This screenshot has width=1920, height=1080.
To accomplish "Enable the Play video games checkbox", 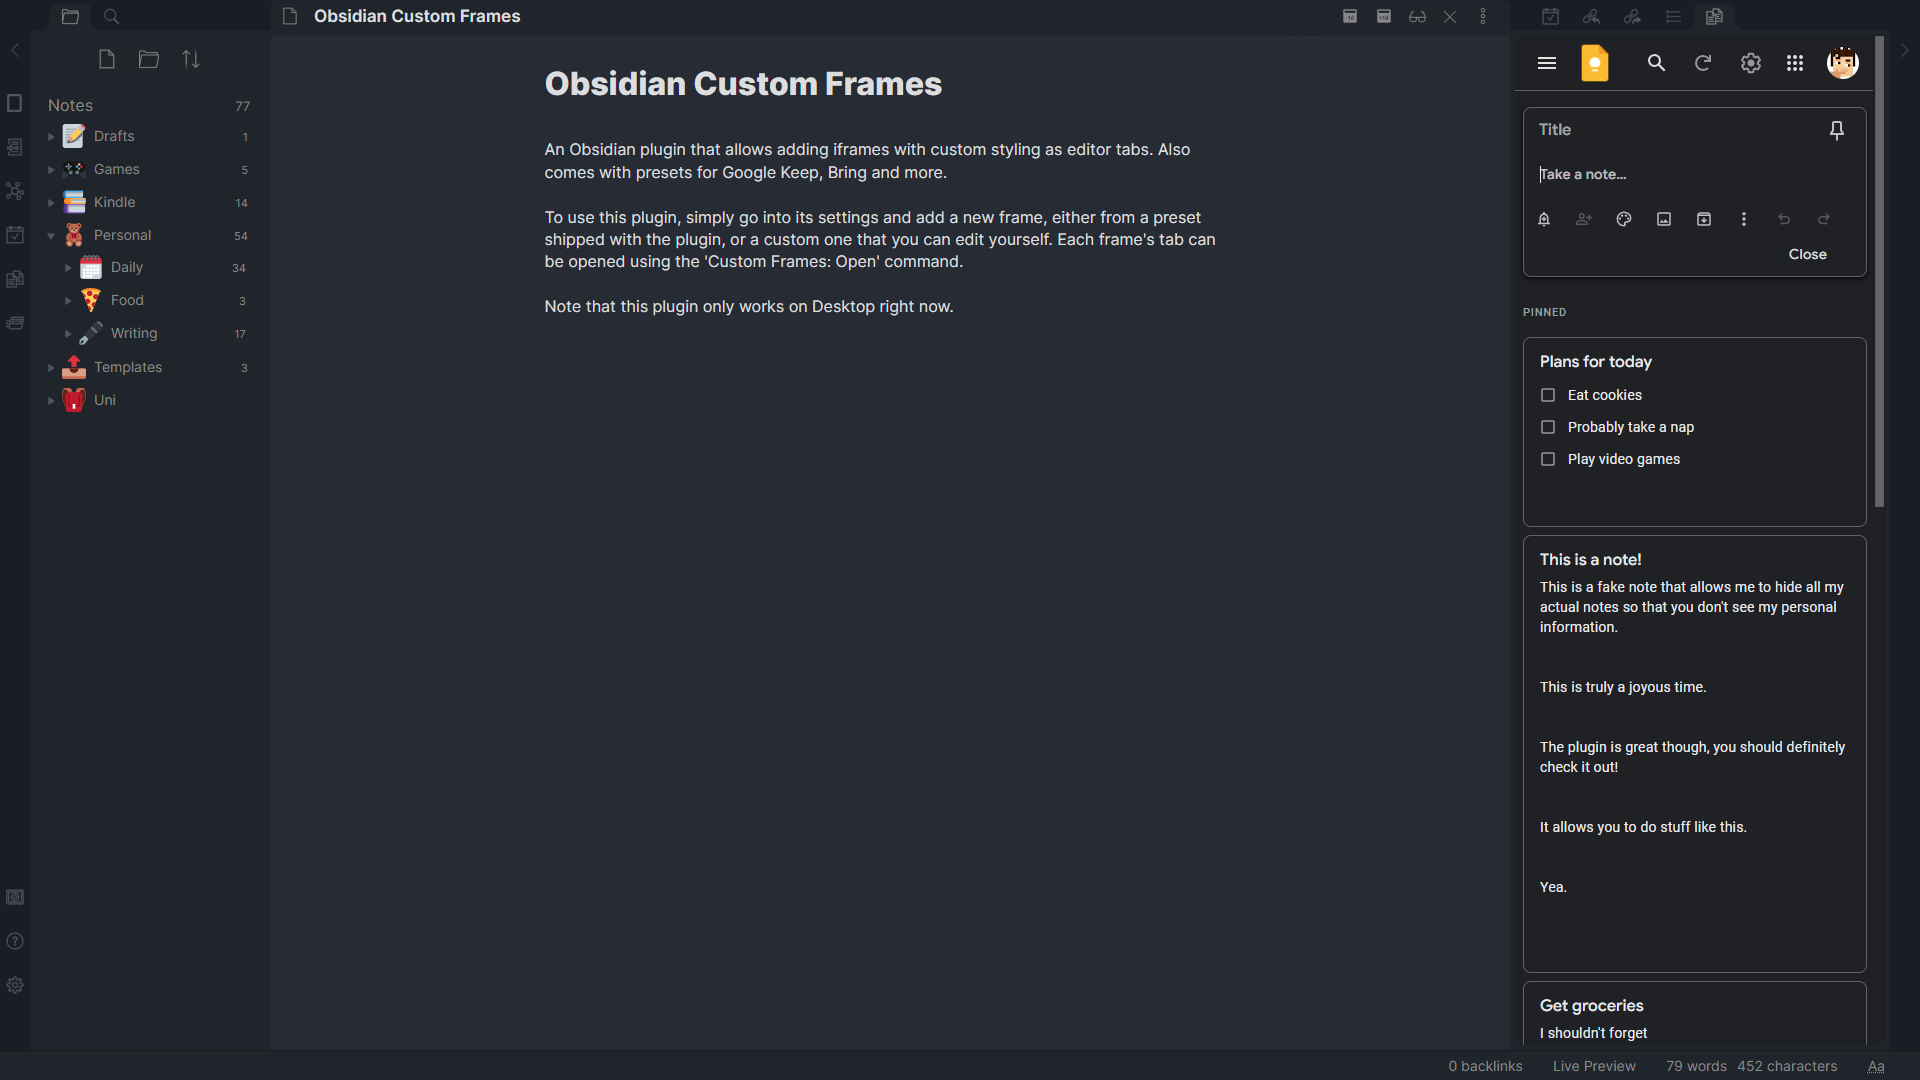I will point(1548,459).
